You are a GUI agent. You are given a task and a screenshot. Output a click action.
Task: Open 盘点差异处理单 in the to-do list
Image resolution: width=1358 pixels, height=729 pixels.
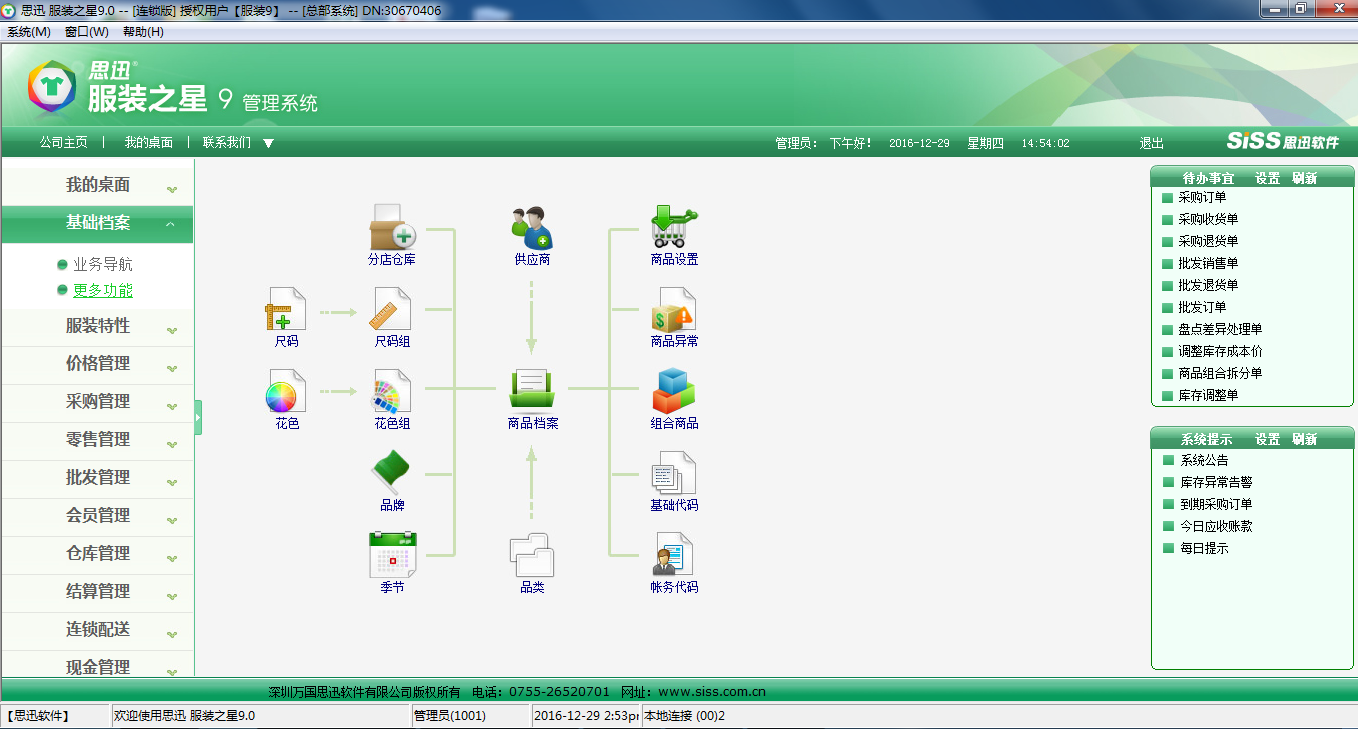point(1220,330)
